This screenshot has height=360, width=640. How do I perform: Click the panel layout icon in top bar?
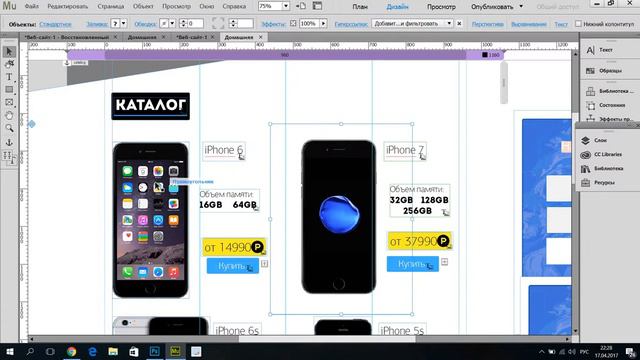point(317,6)
